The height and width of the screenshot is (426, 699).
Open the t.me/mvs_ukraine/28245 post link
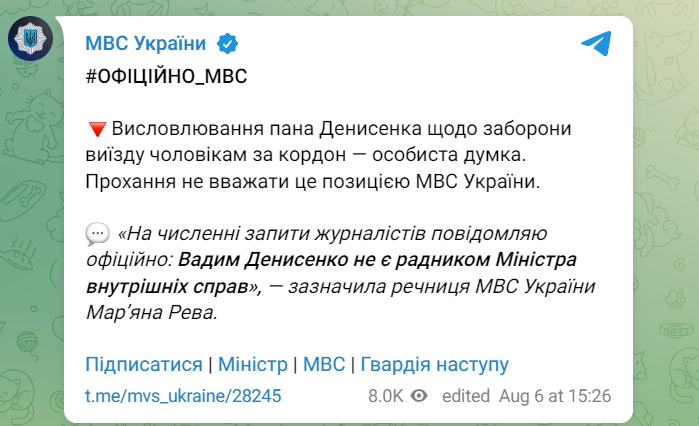click(x=183, y=396)
